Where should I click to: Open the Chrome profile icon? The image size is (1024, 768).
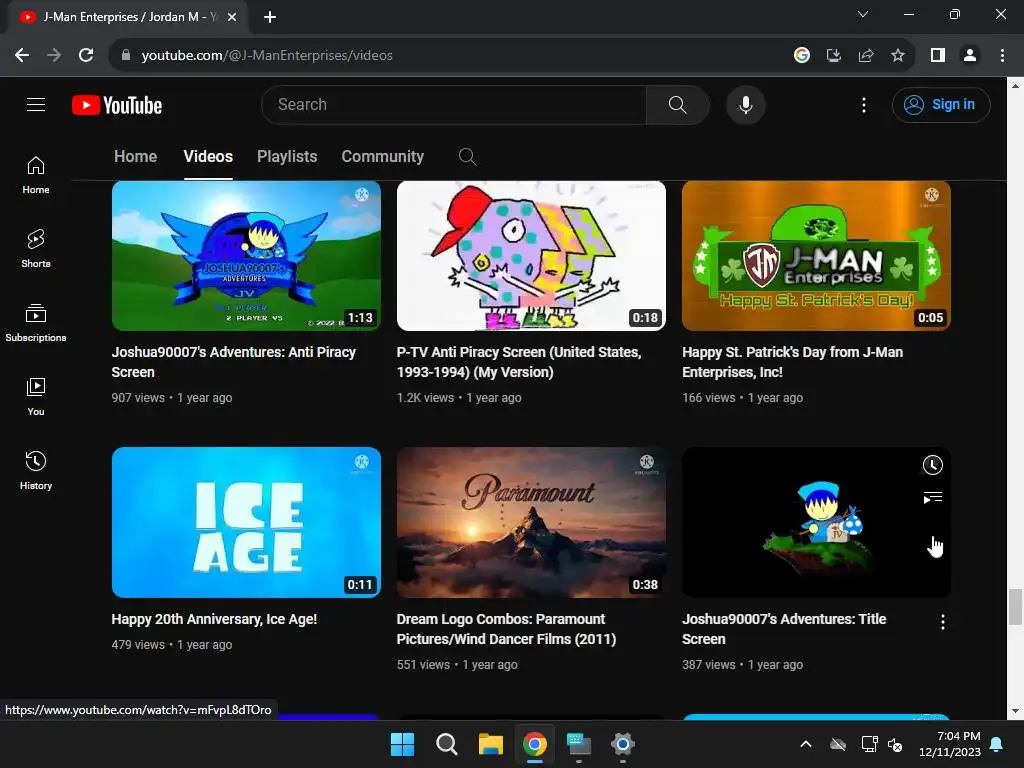(x=970, y=56)
